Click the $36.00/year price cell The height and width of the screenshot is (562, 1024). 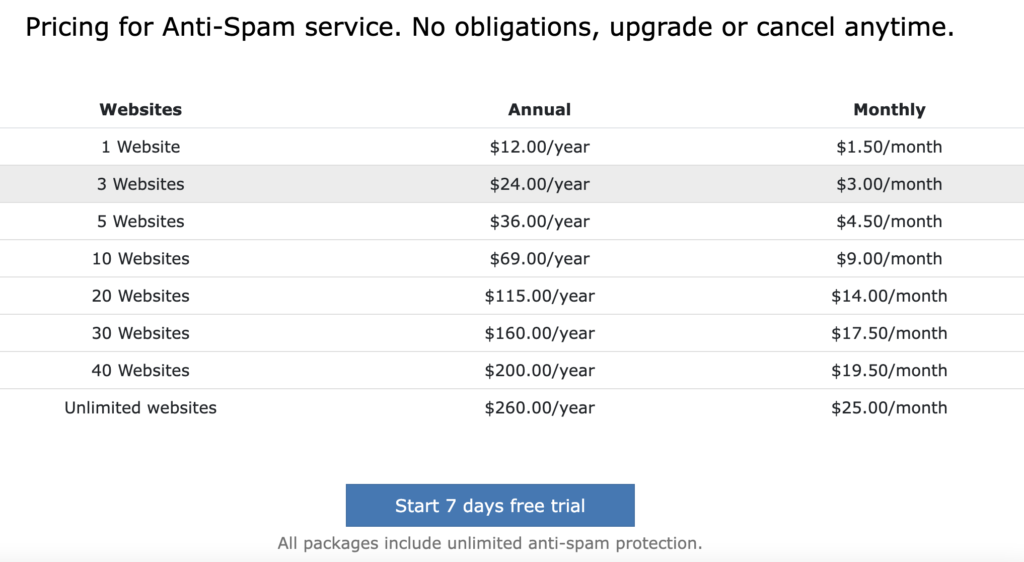coord(539,221)
